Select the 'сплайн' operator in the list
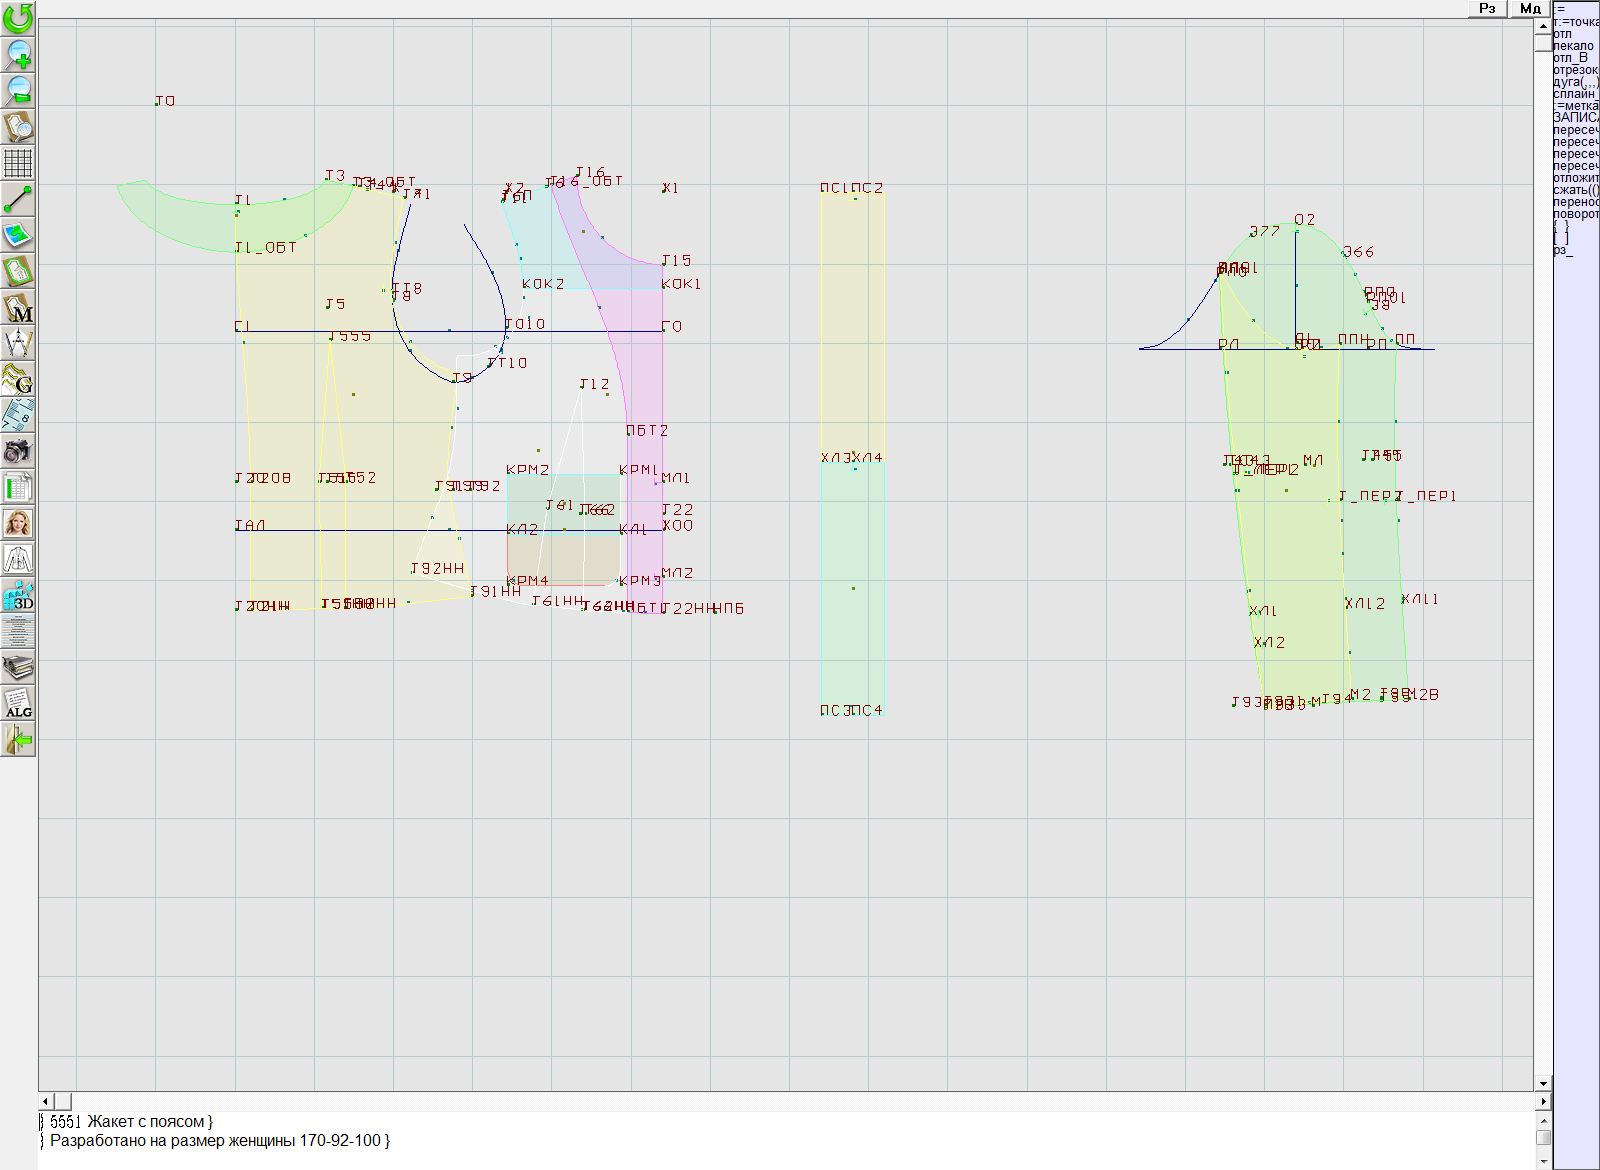 1575,94
